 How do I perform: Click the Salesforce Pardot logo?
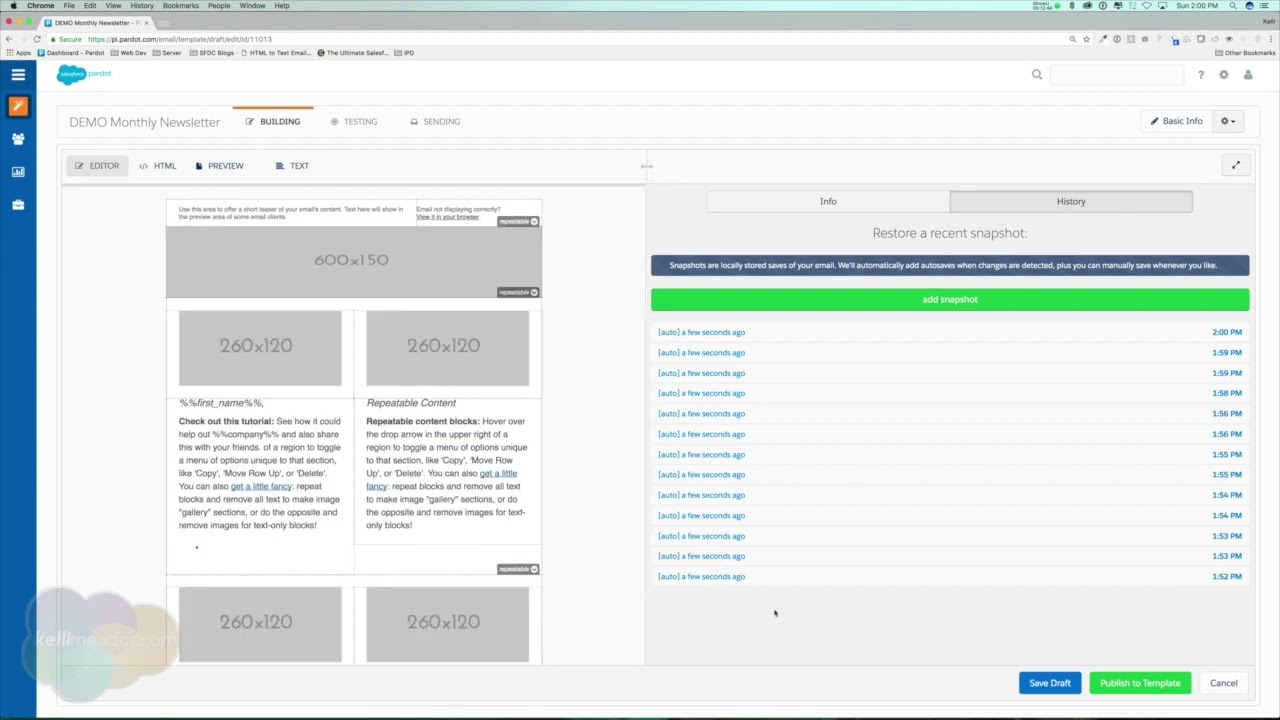[x=84, y=74]
